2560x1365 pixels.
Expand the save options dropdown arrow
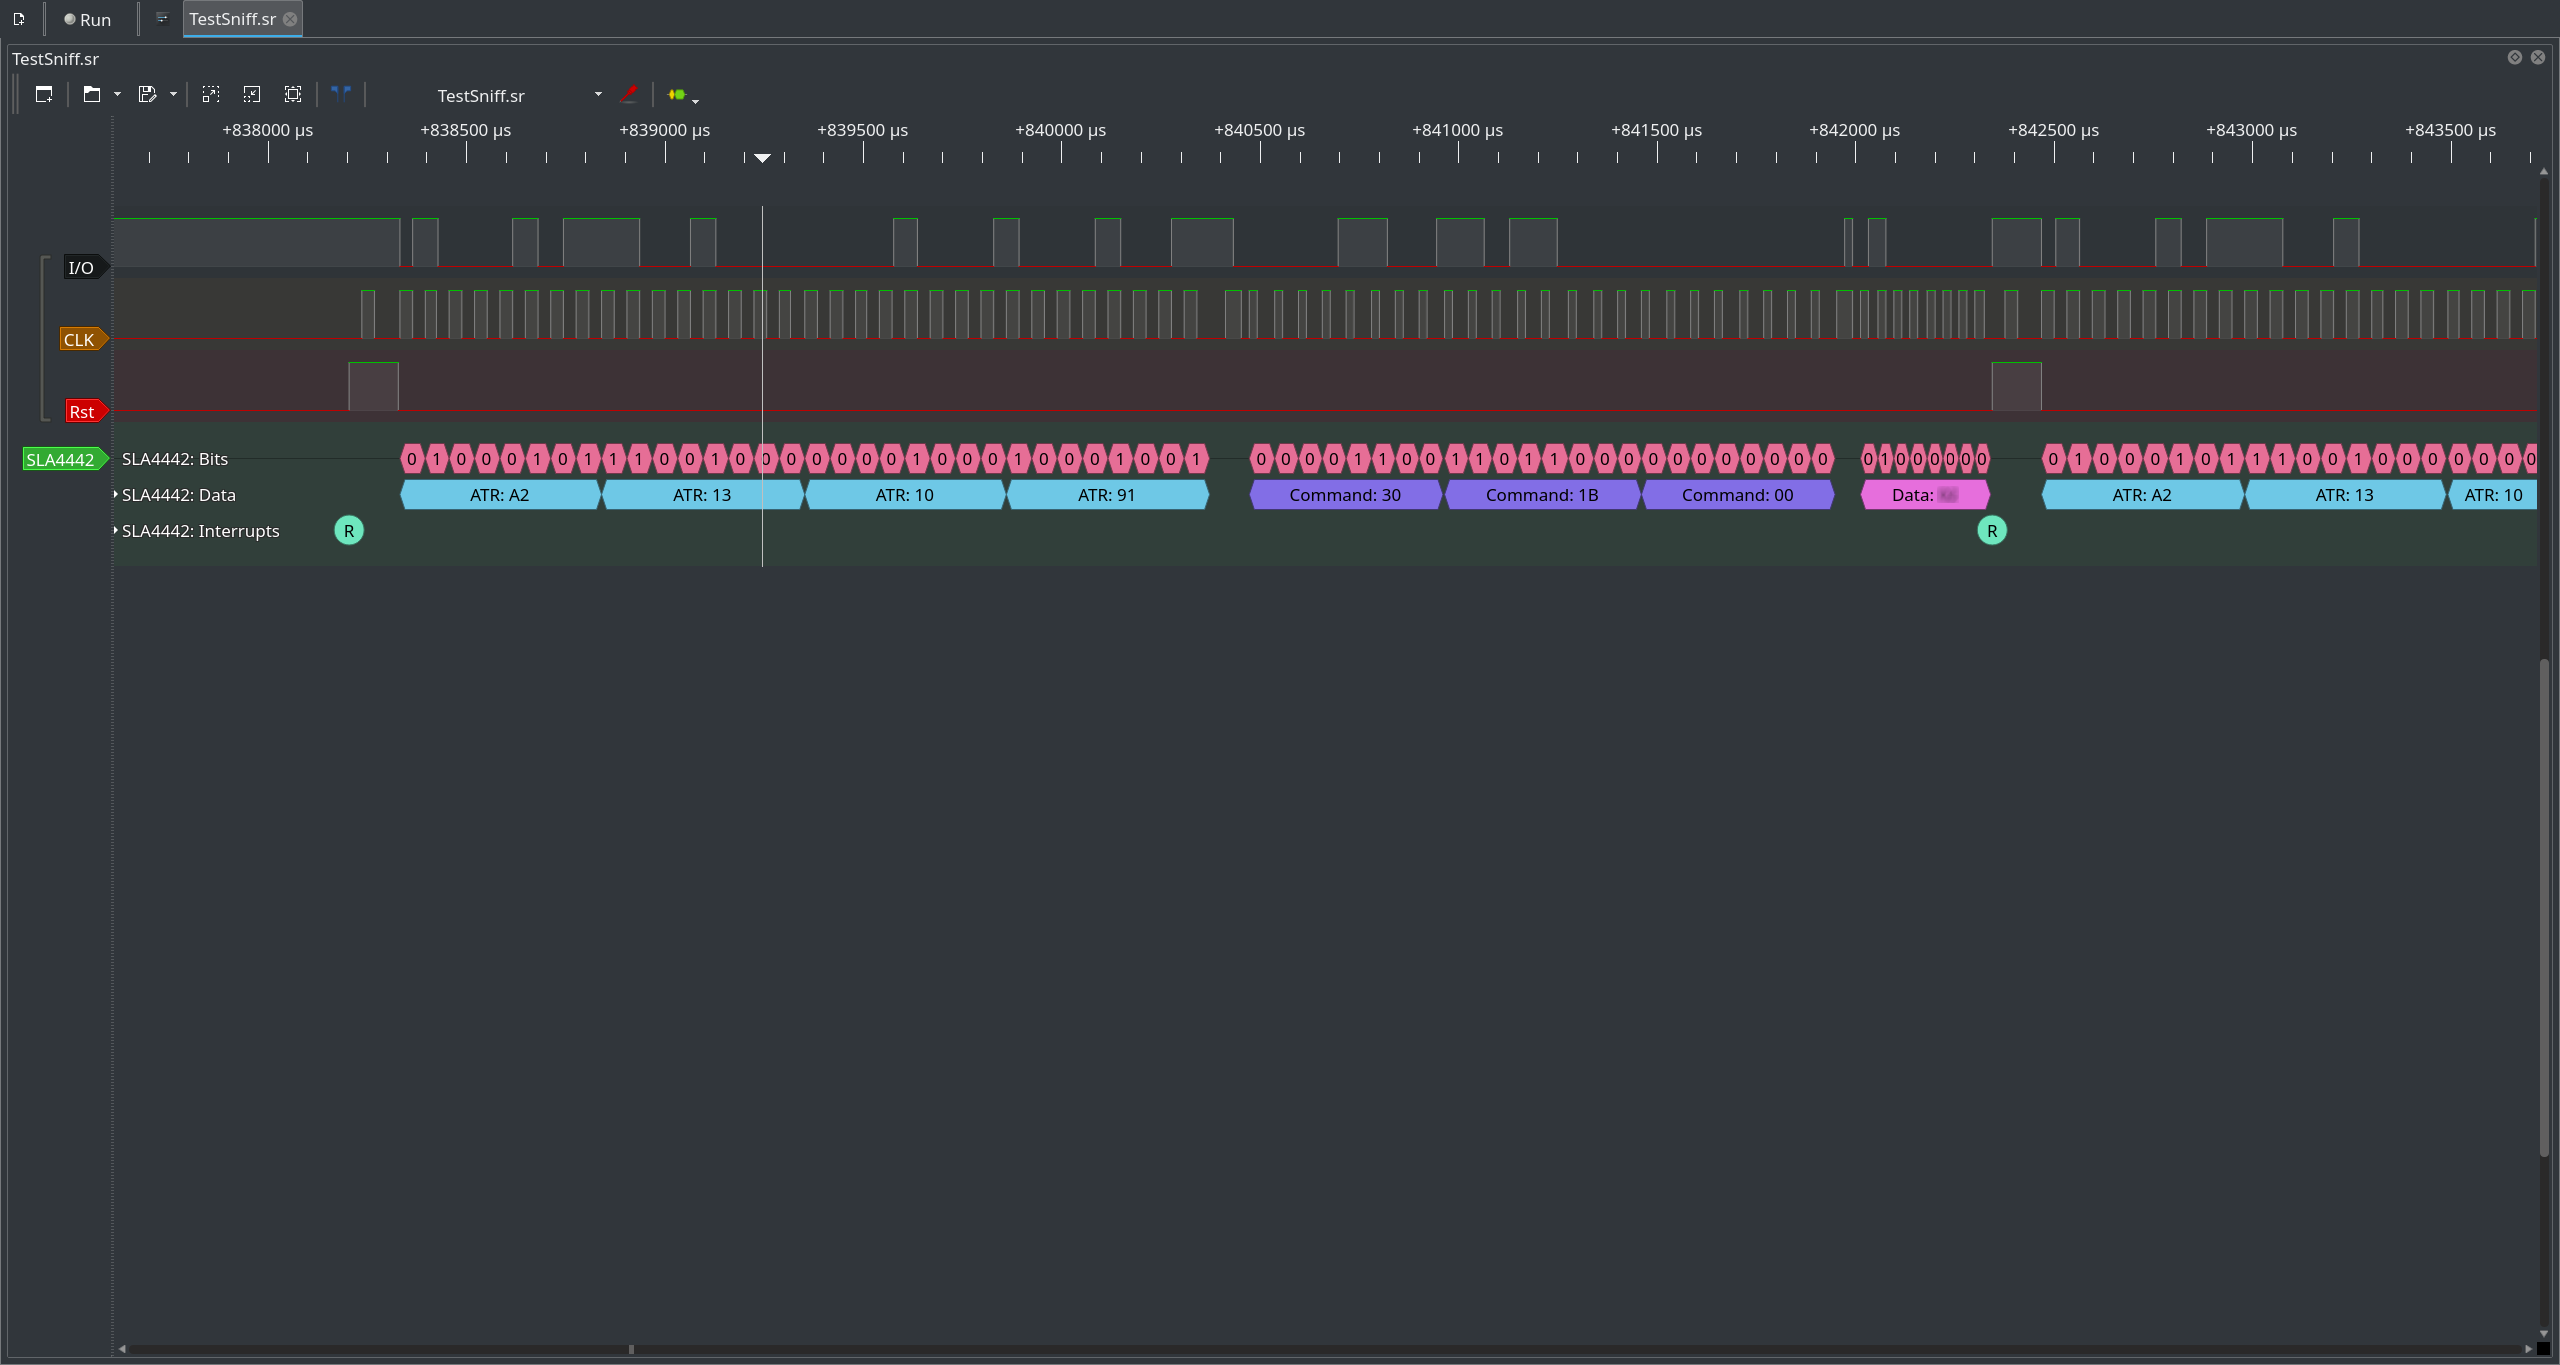tap(173, 95)
